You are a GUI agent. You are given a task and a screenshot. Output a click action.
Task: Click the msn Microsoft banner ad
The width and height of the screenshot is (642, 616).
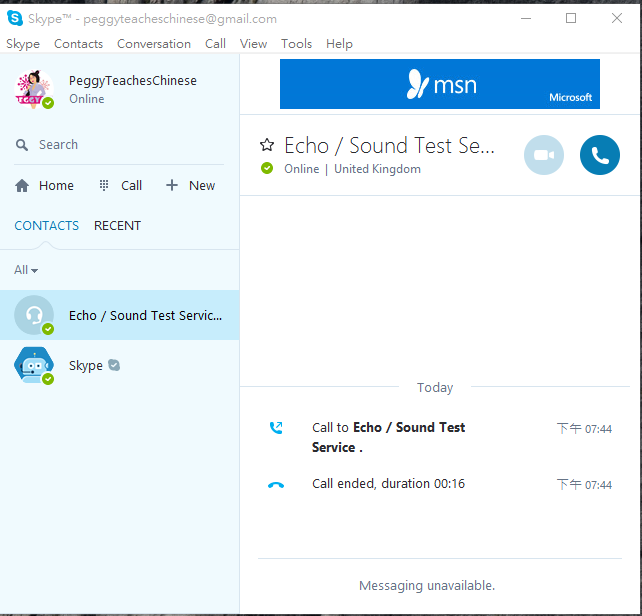(440, 84)
